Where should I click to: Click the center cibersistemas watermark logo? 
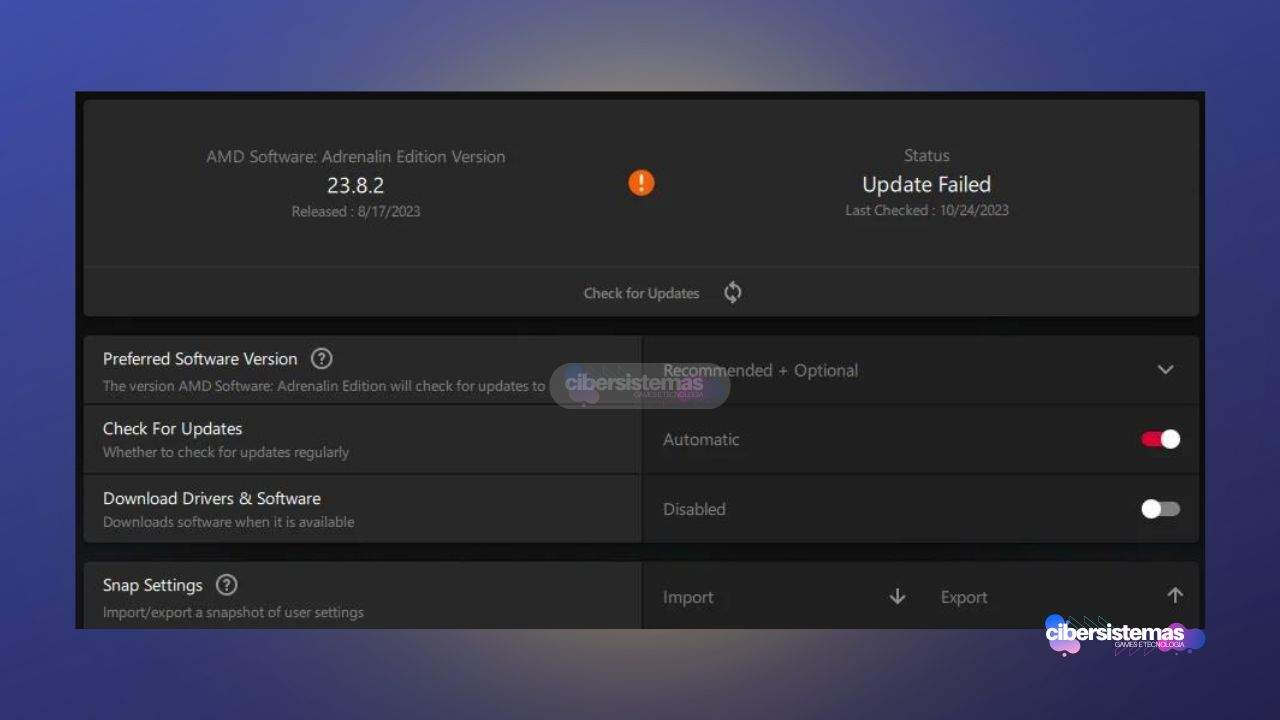pyautogui.click(x=638, y=385)
